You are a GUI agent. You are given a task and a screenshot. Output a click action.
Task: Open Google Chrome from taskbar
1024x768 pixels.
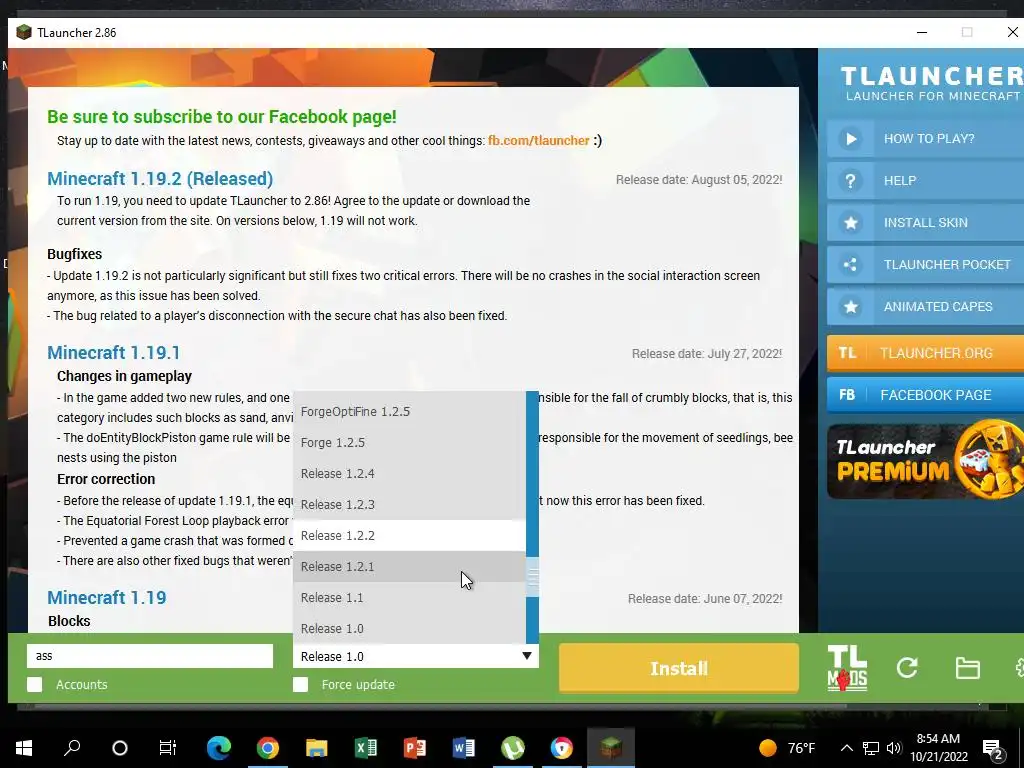(268, 748)
